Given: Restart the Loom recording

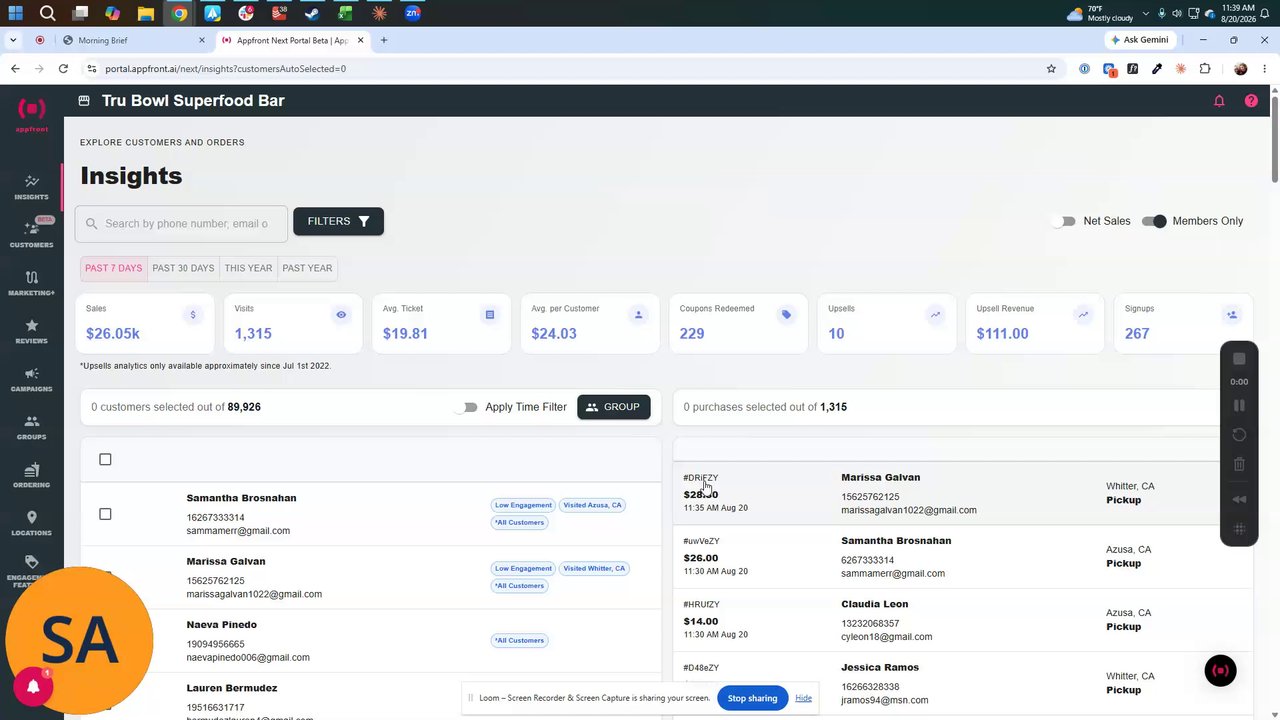Looking at the screenshot, I should pos(1239,434).
